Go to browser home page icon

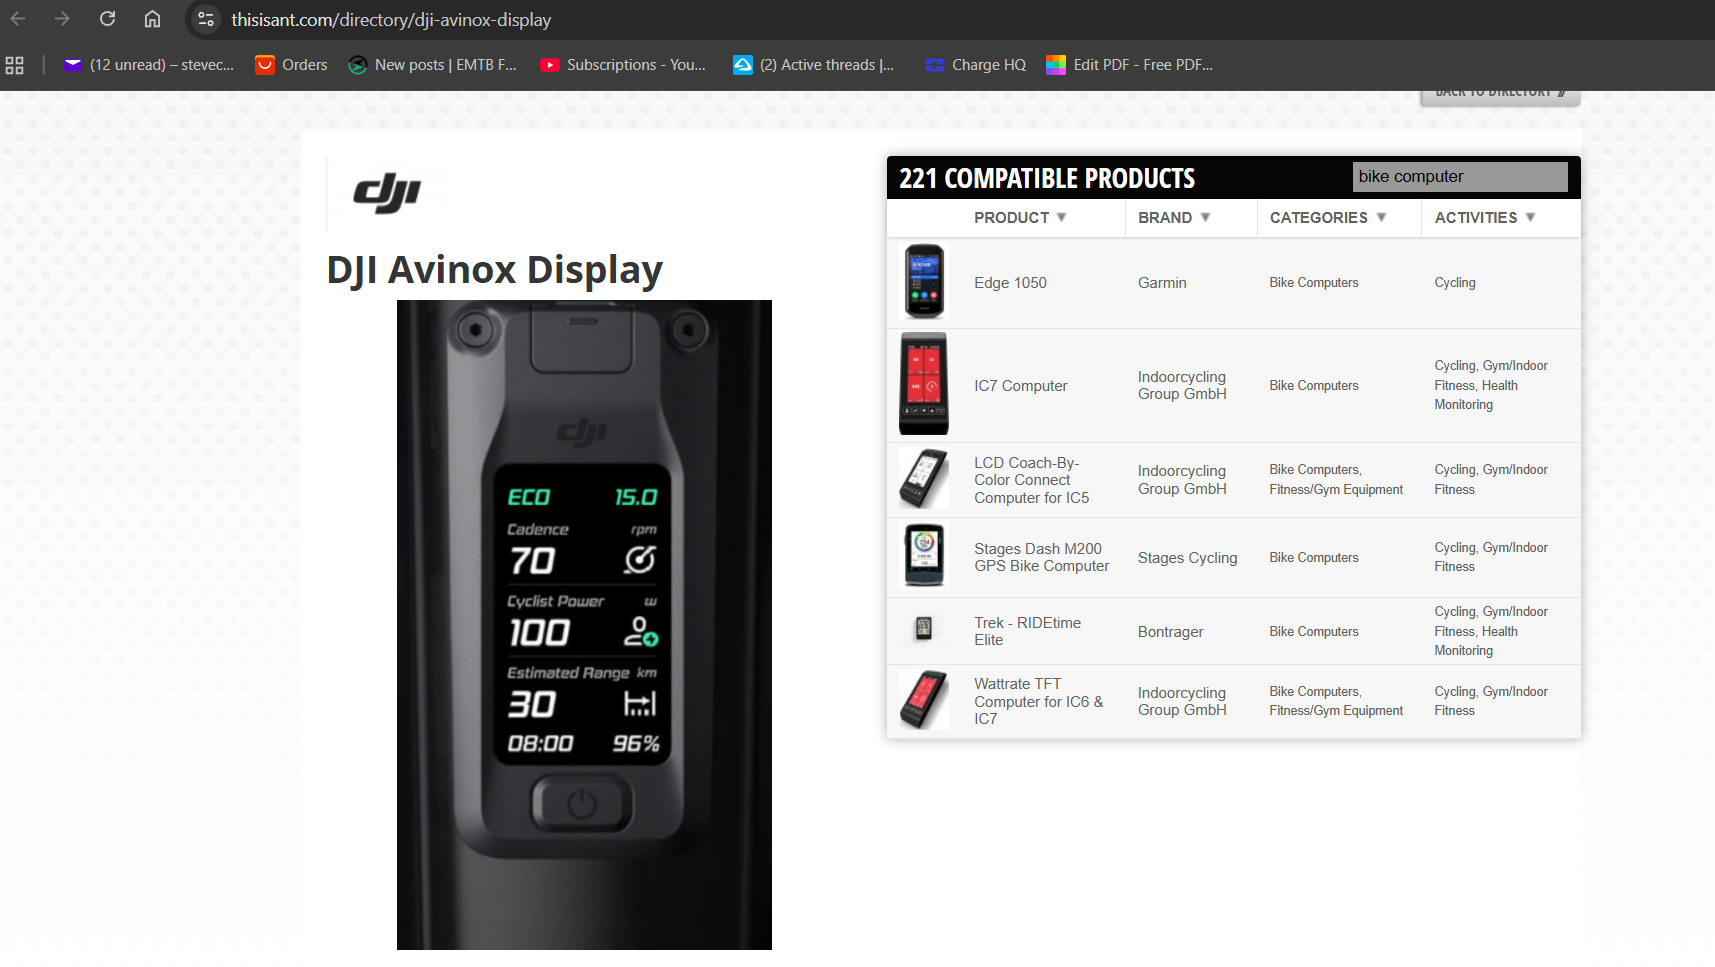pyautogui.click(x=152, y=19)
